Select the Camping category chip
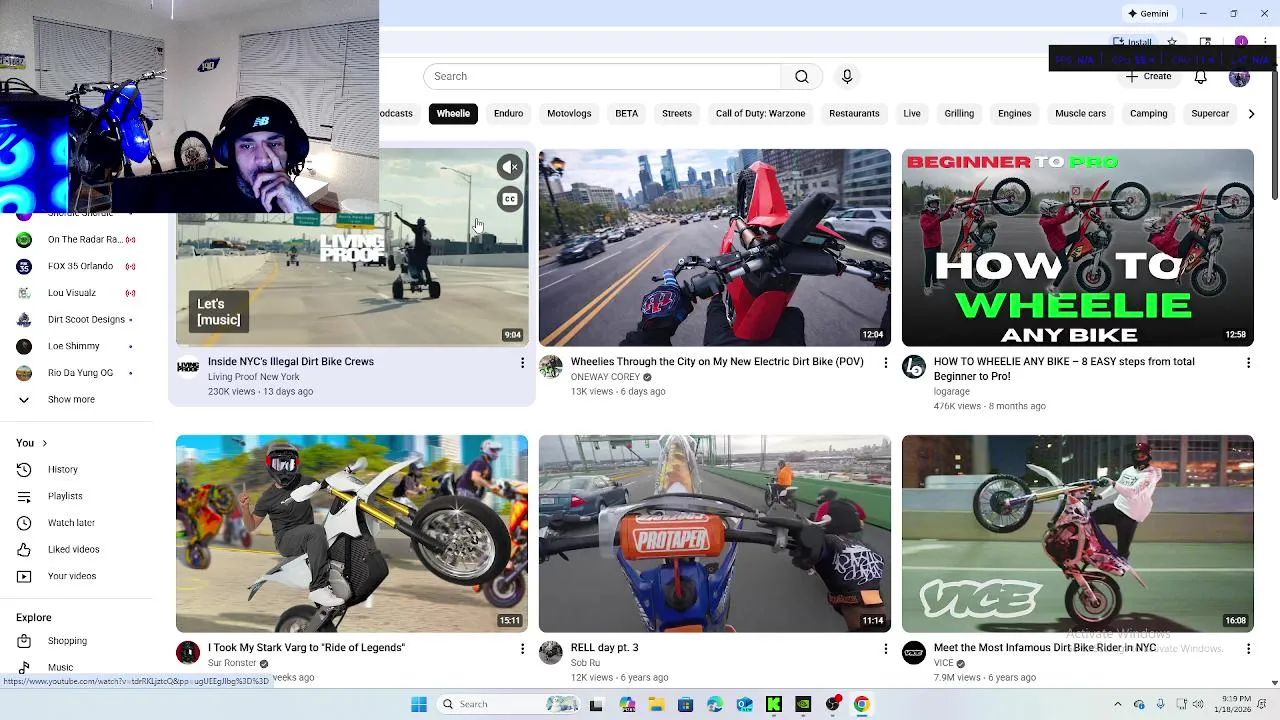Image resolution: width=1280 pixels, height=720 pixels. point(1148,113)
